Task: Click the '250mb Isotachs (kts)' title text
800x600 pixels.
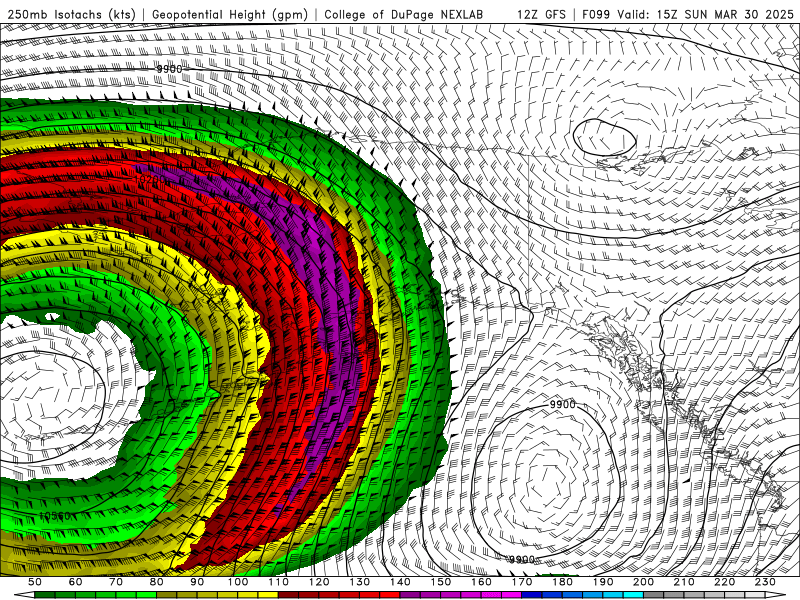Action: 71,15
